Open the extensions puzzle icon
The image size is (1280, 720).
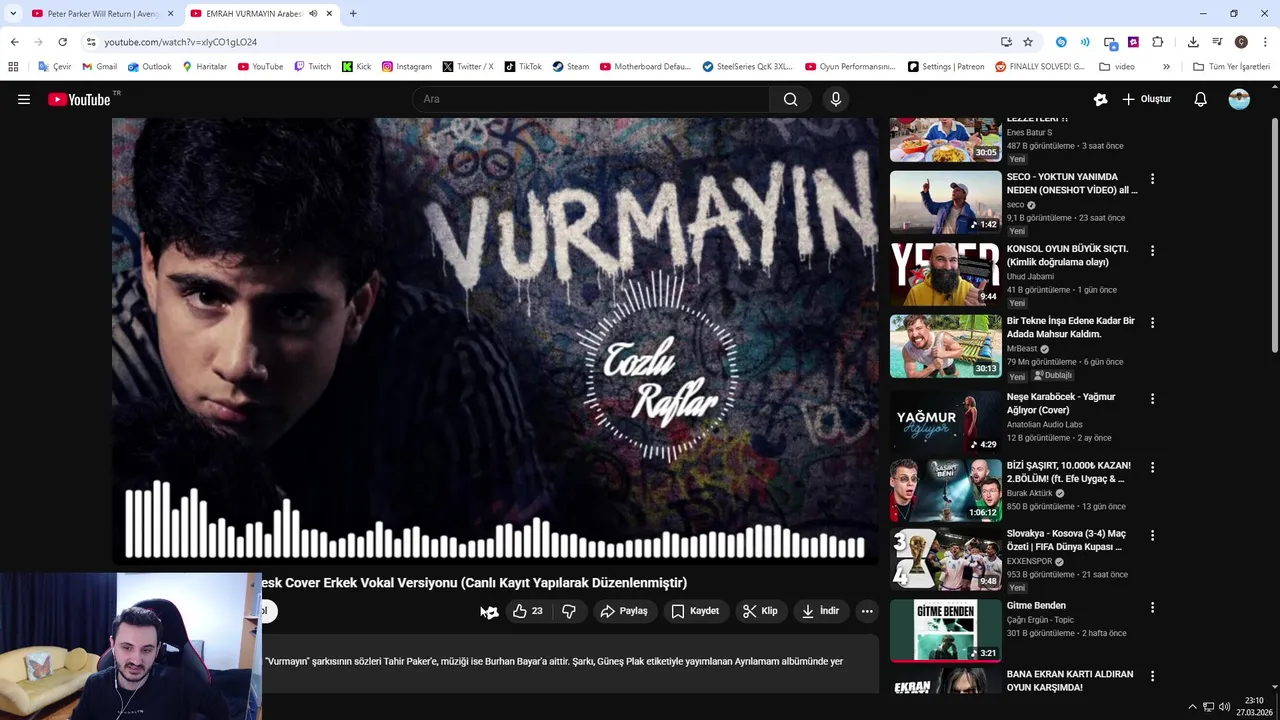1158,42
